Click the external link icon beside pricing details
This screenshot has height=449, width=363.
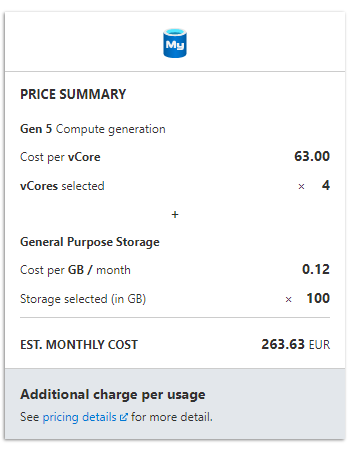pyautogui.click(x=124, y=417)
